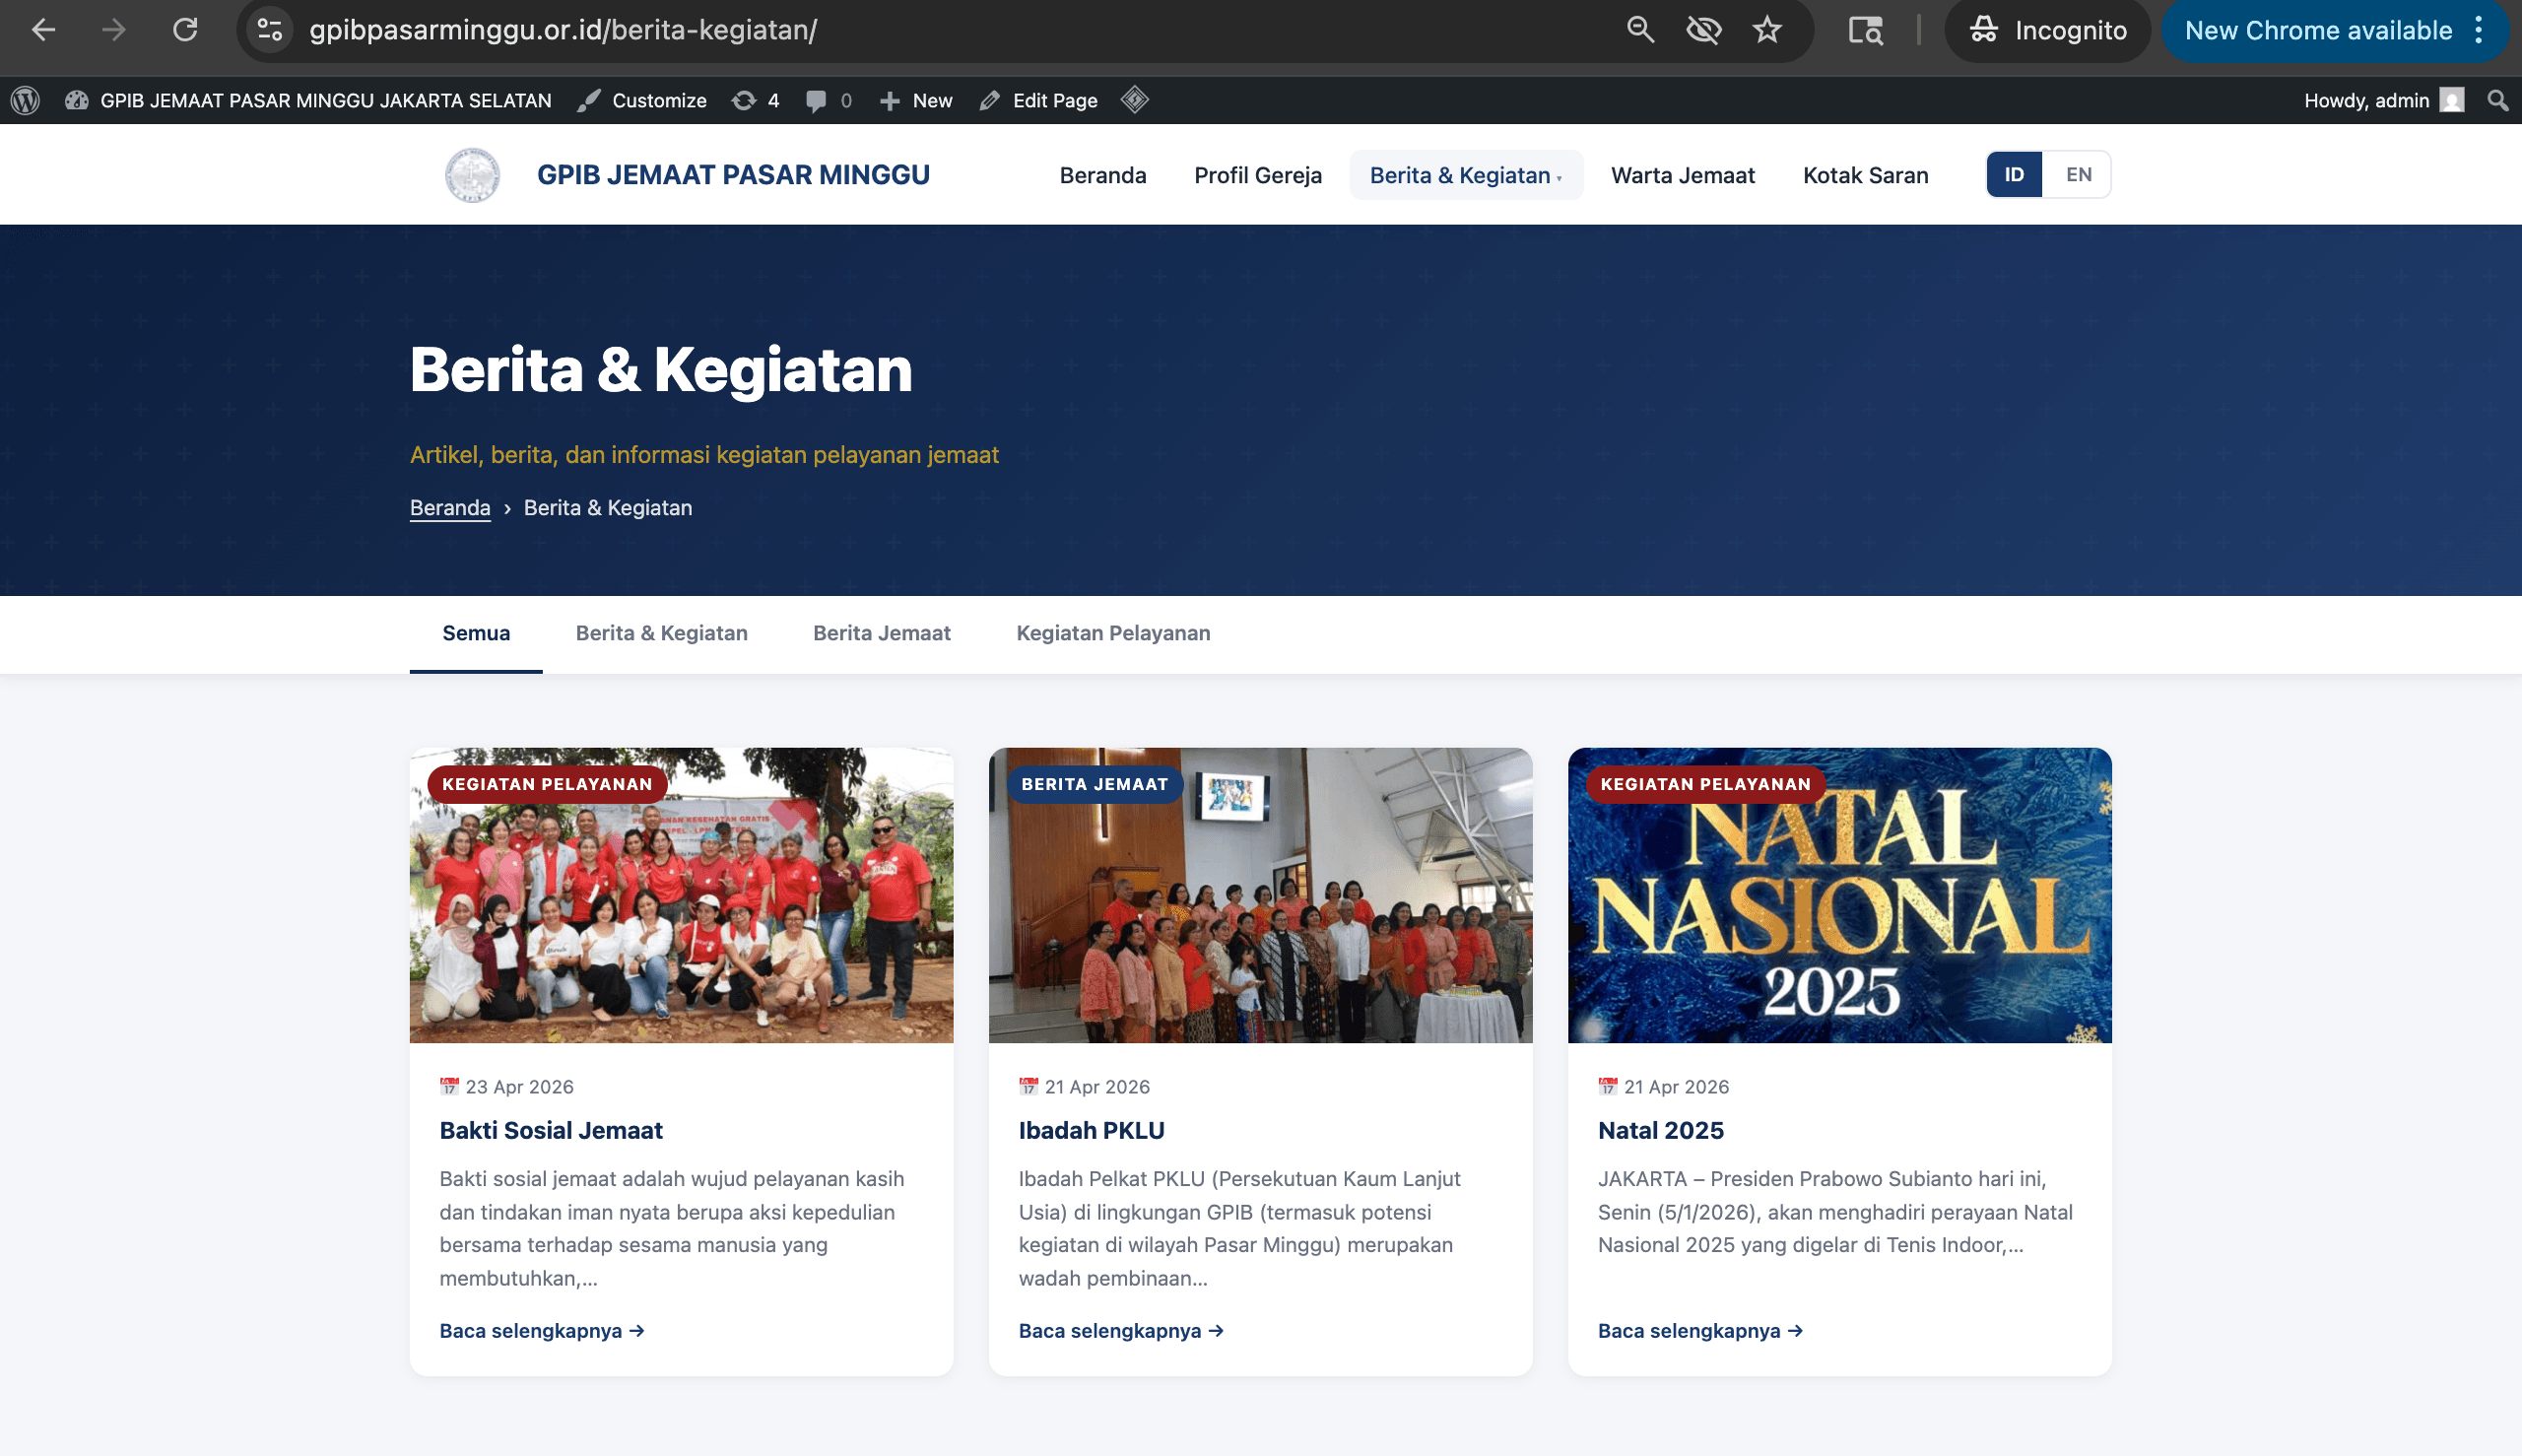
Task: Open site information icon in address bar
Action: 270,30
